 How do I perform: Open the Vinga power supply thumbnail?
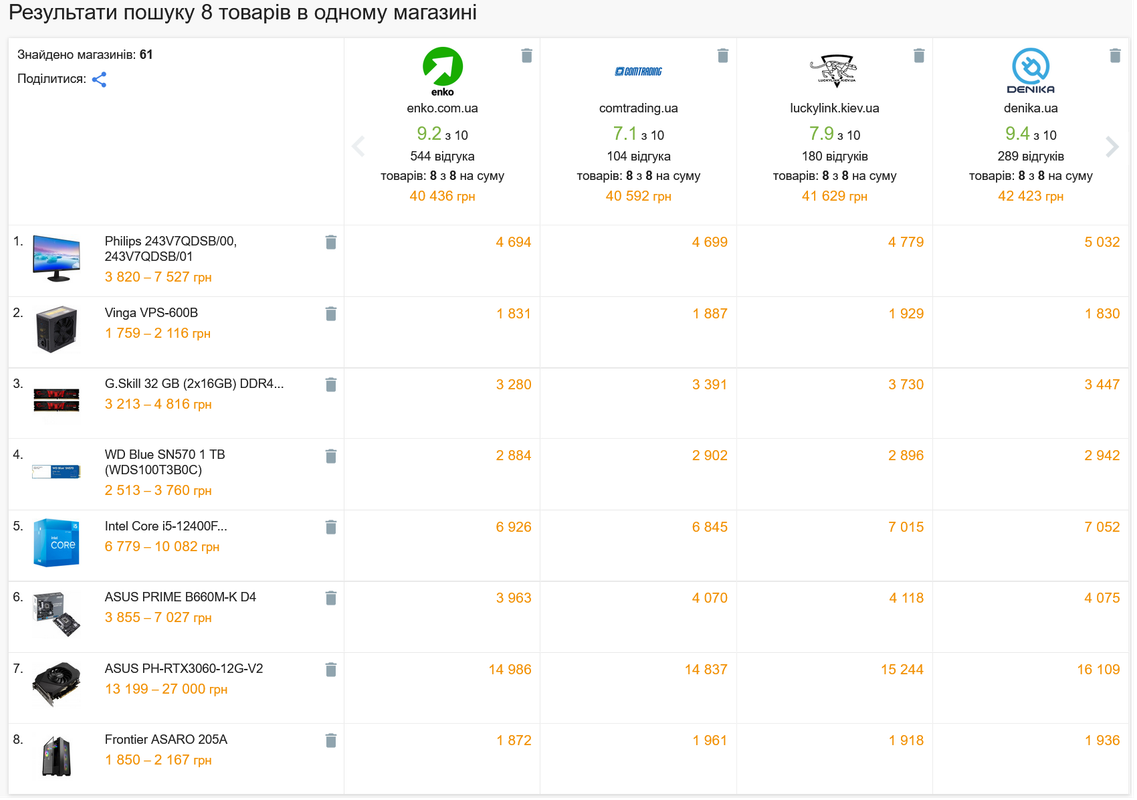pyautogui.click(x=57, y=331)
